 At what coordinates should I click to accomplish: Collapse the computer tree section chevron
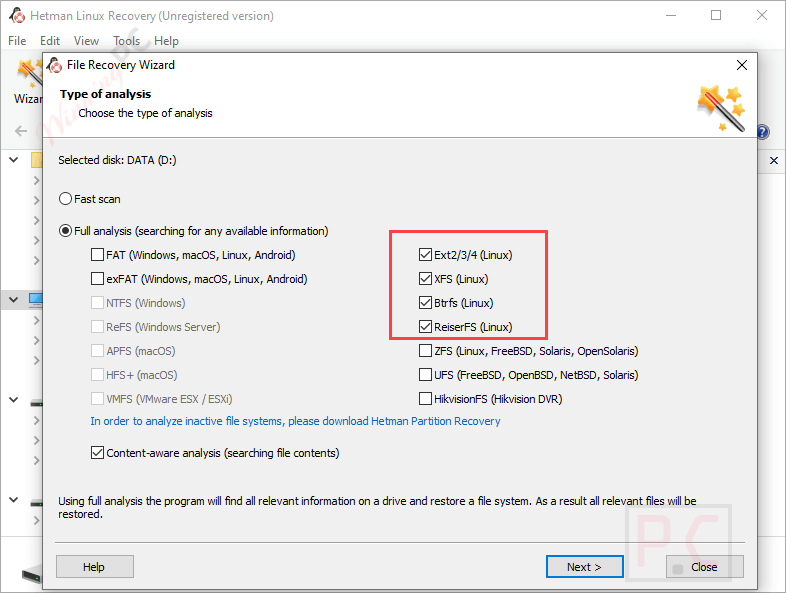[14, 299]
